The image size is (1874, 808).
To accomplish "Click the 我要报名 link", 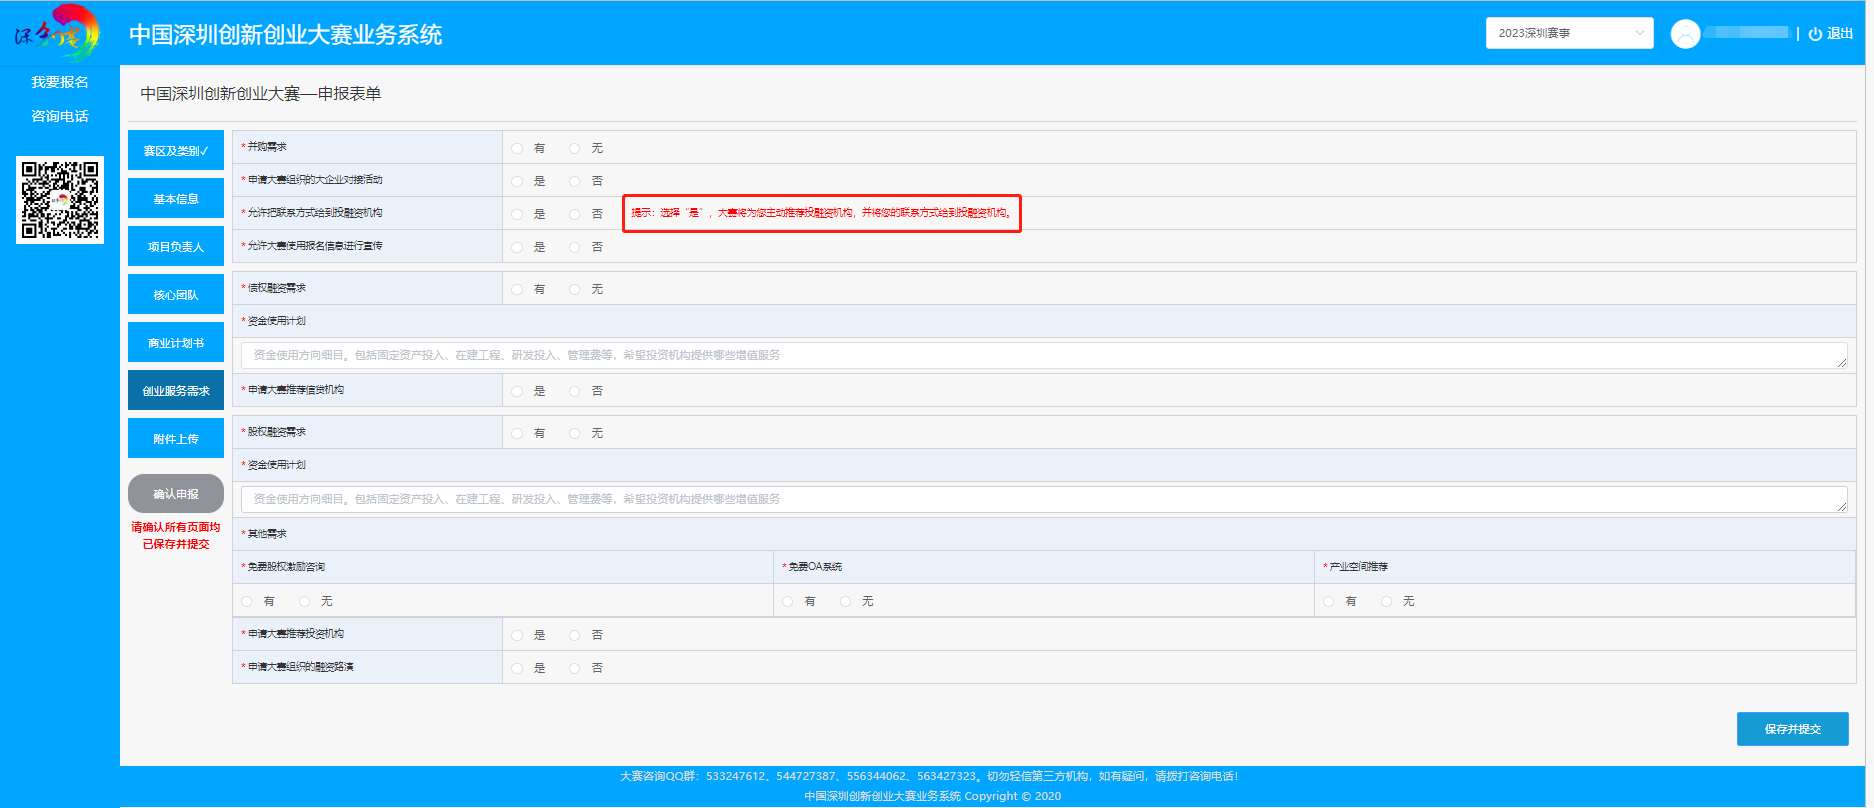I will [x=60, y=82].
